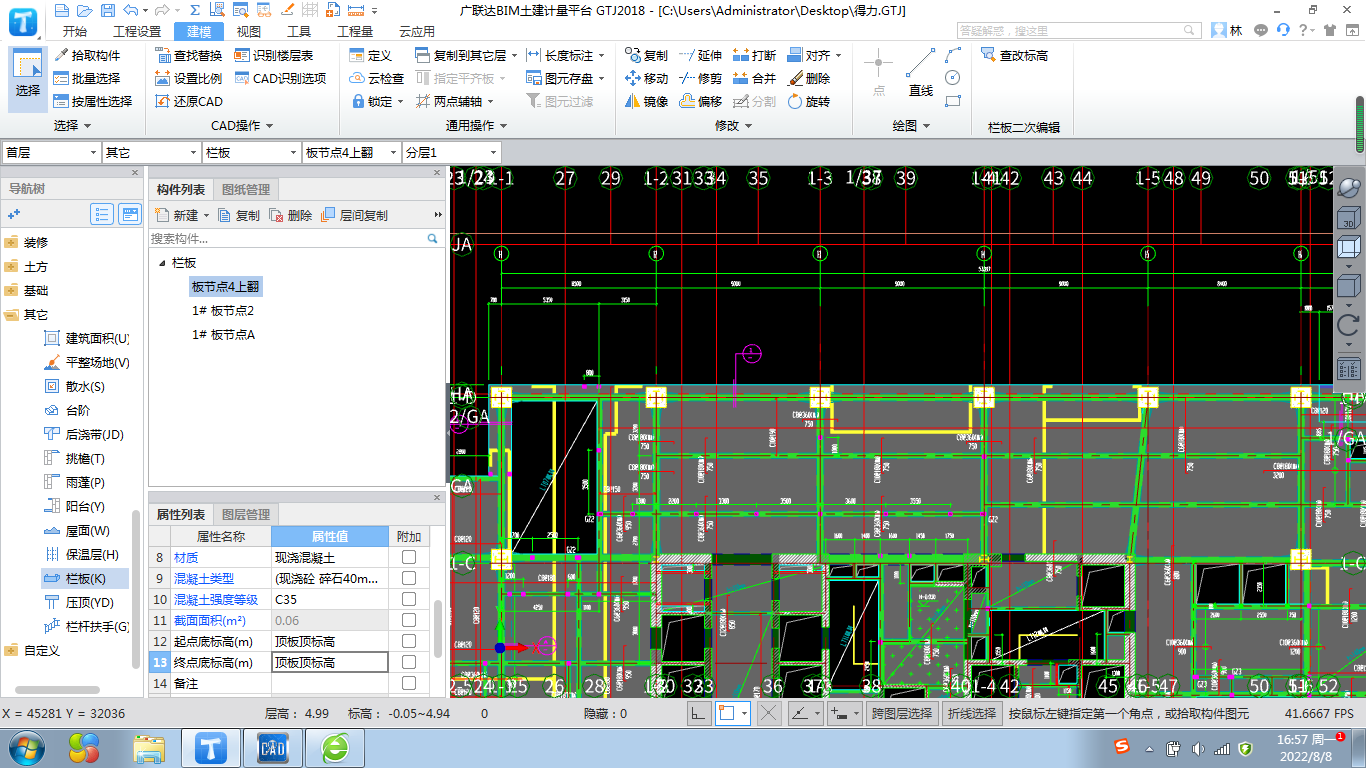Image resolution: width=1366 pixels, height=768 pixels.
Task: Select 1# 板节点2 component
Action: [x=223, y=311]
